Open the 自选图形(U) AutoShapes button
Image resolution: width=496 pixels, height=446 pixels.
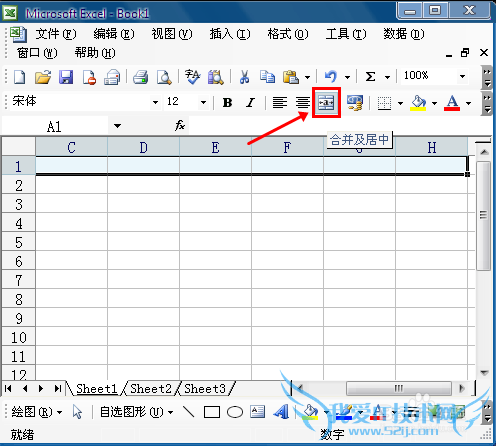(x=136, y=412)
